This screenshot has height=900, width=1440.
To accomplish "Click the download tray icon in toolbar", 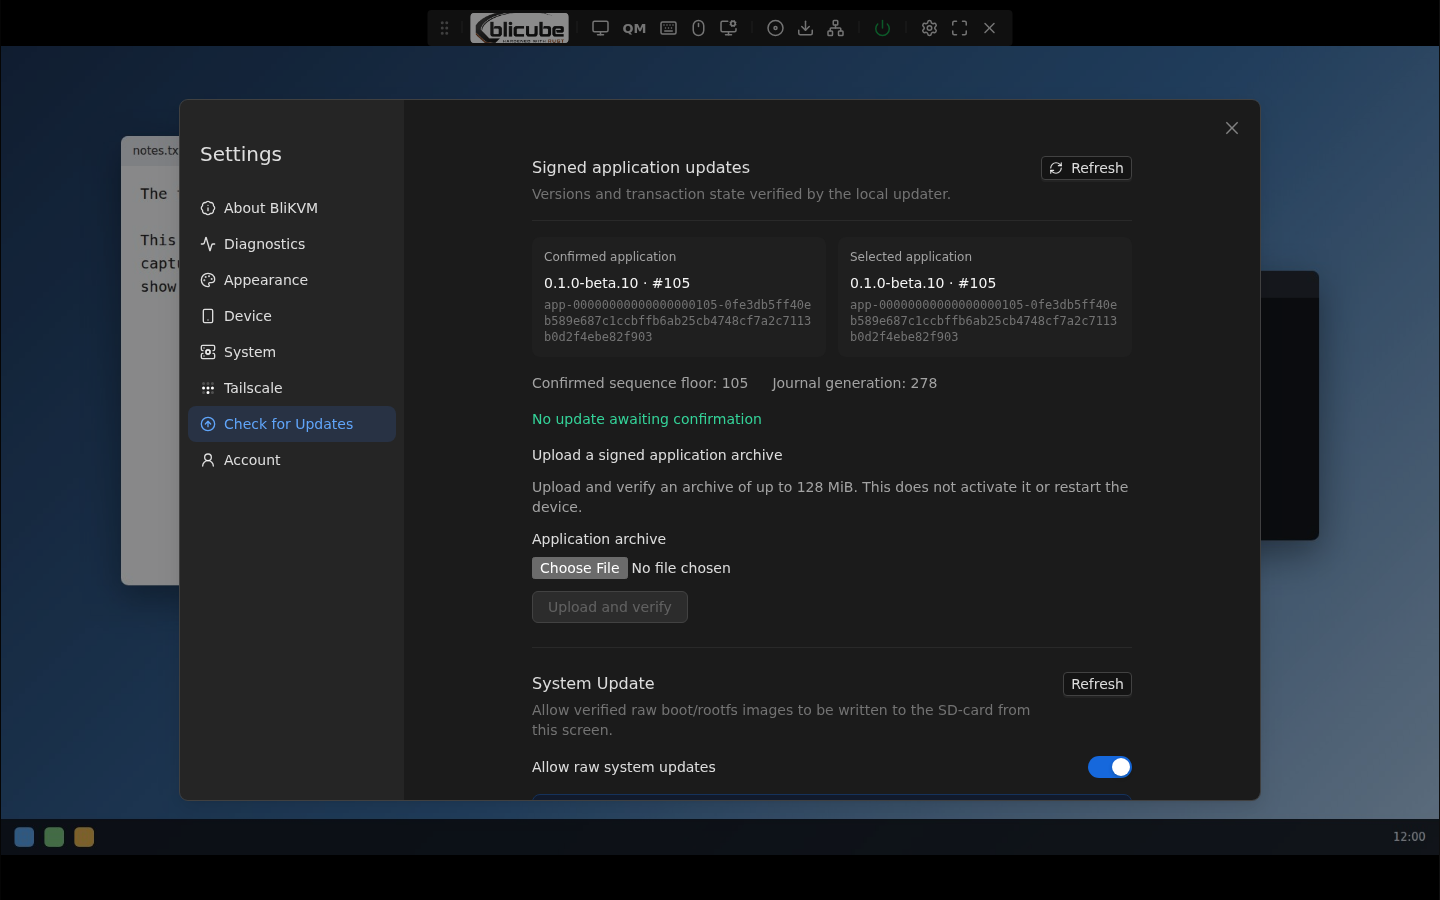I will click(805, 28).
